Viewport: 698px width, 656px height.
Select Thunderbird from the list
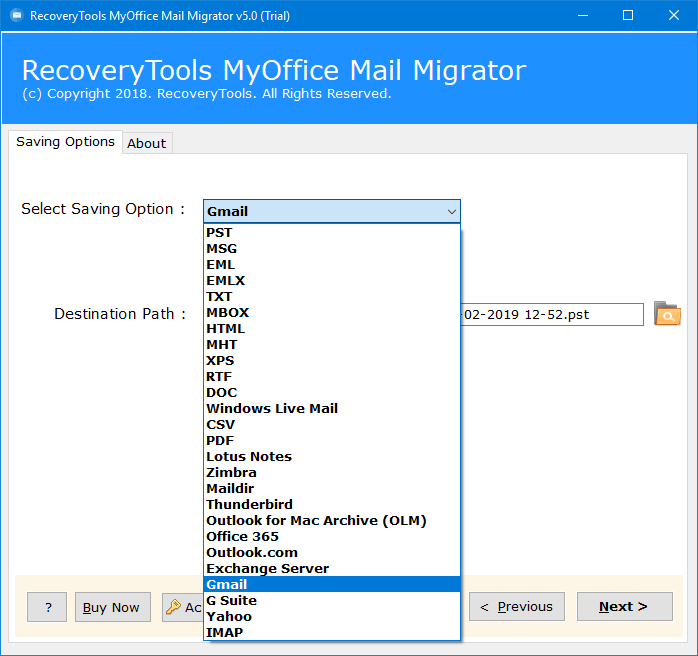[332, 505]
